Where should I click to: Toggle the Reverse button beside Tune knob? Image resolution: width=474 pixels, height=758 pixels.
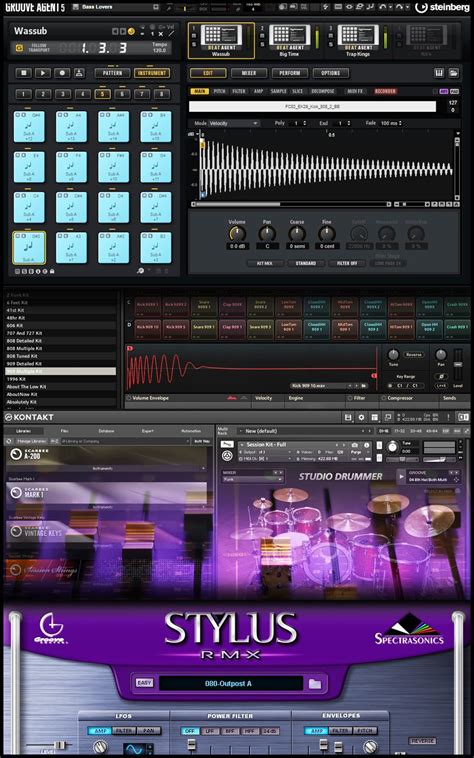413,354
